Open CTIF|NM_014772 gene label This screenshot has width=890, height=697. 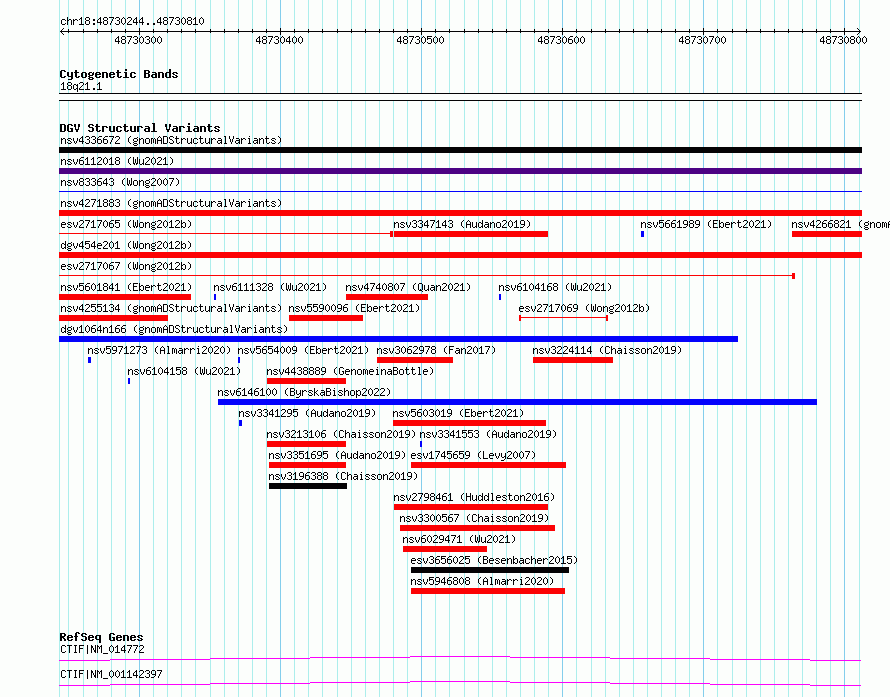click(x=102, y=649)
